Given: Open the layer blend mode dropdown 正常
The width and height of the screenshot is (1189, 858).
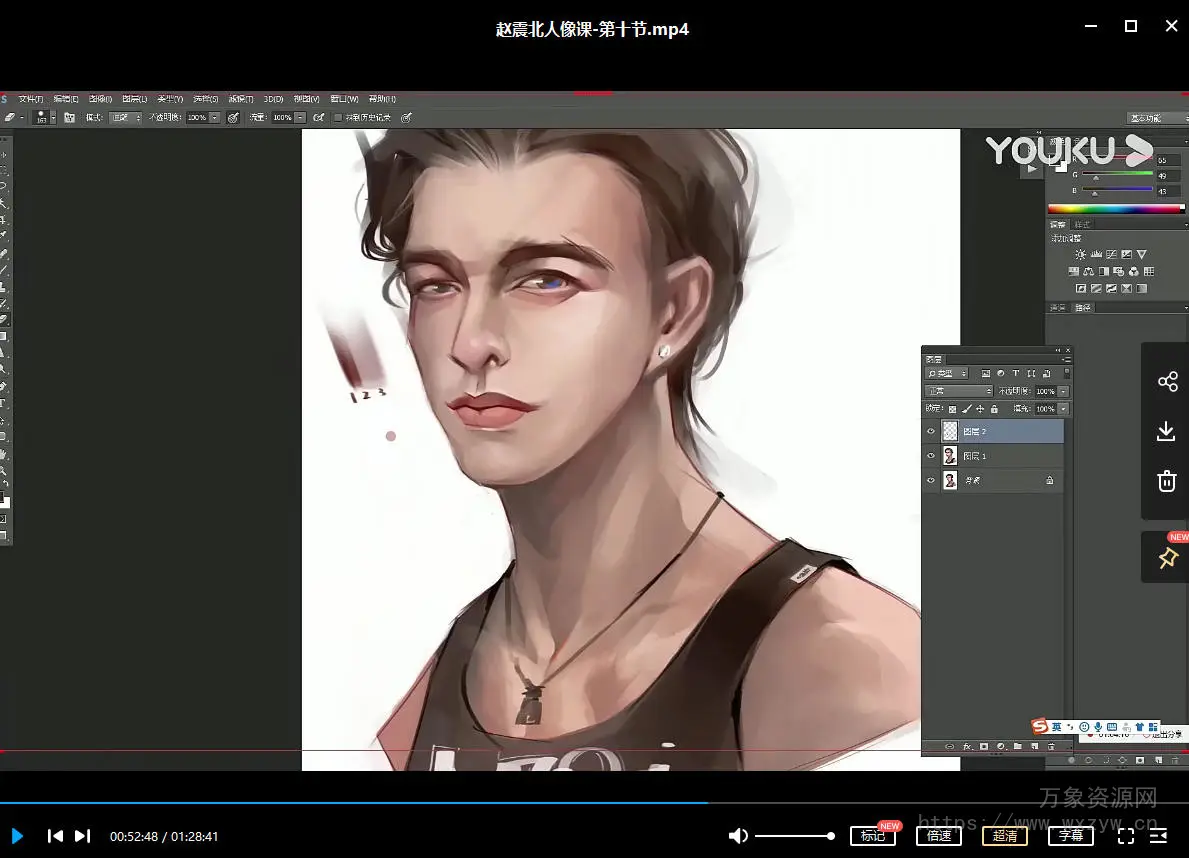Looking at the screenshot, I should (x=958, y=391).
